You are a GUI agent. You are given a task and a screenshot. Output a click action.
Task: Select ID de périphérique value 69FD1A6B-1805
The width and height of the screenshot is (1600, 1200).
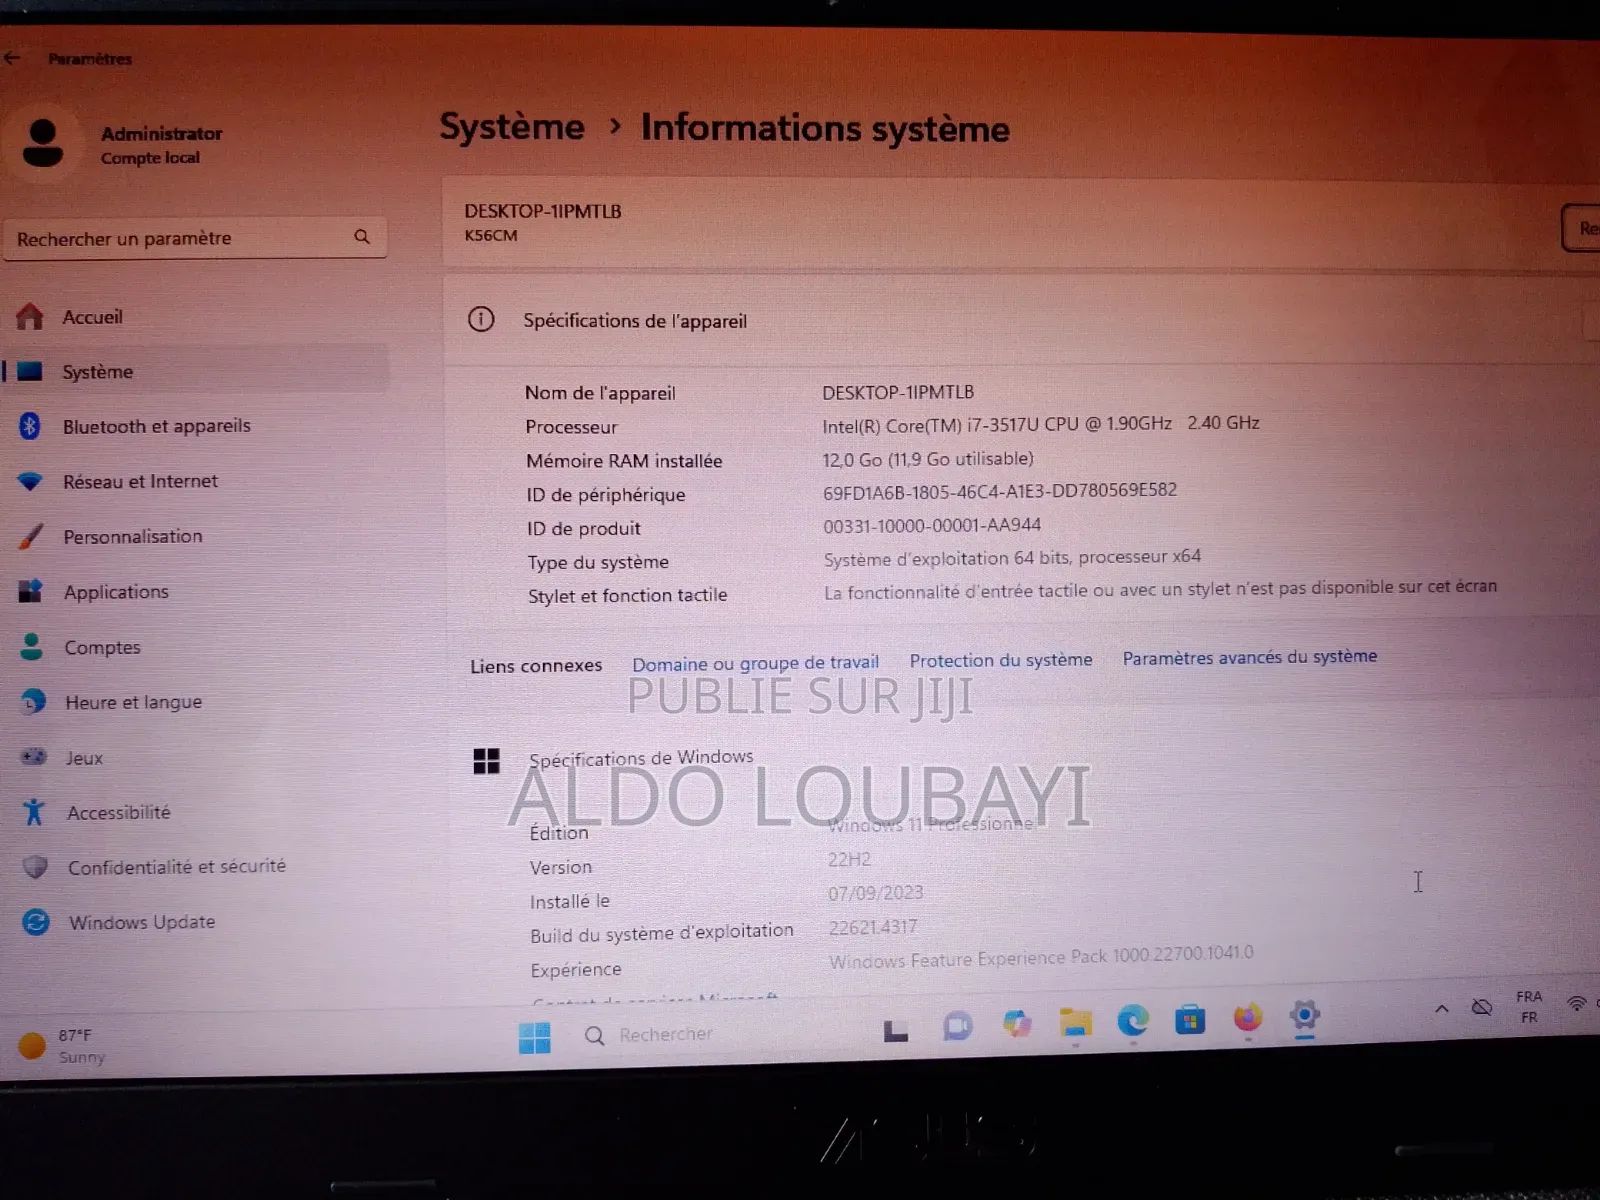(x=1000, y=491)
